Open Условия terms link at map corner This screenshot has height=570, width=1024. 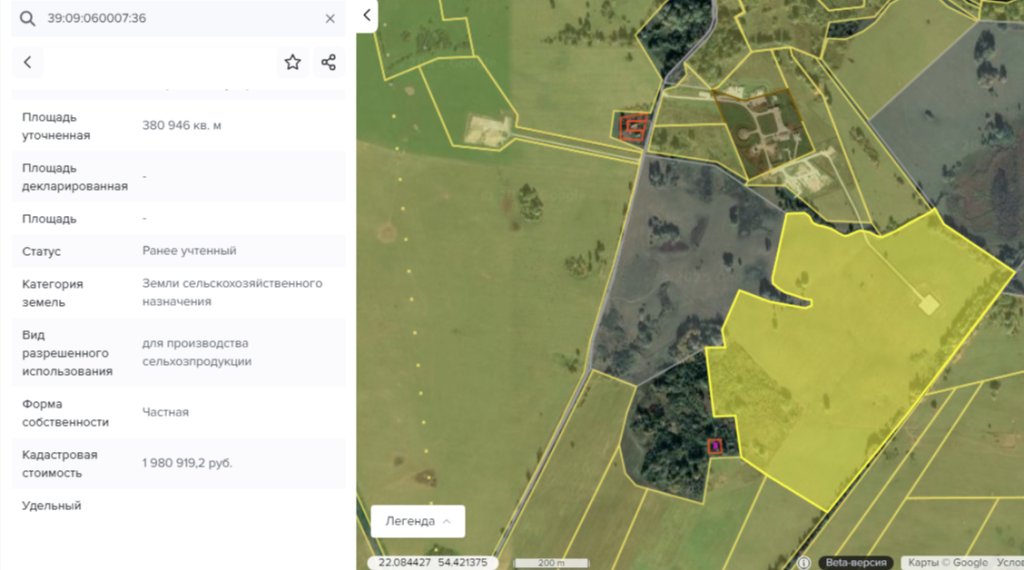(x=1010, y=562)
